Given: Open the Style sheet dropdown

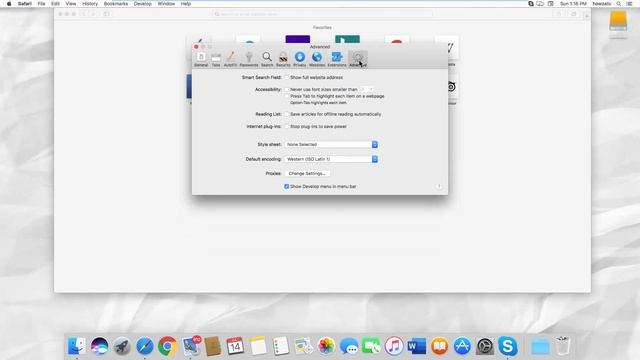Looking at the screenshot, I should [x=331, y=144].
